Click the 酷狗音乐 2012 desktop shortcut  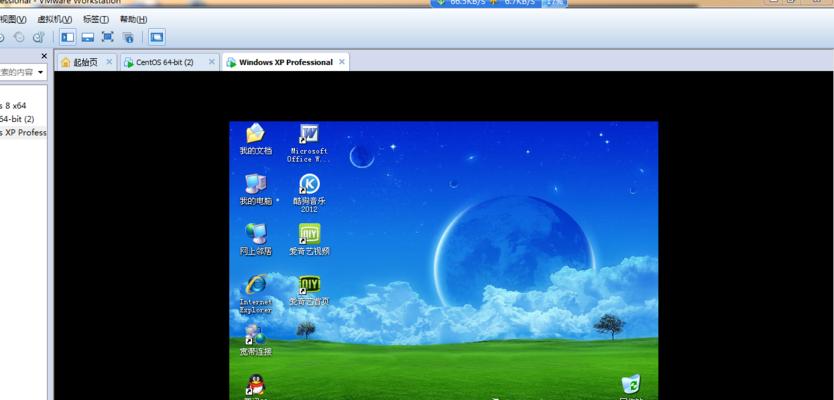(309, 194)
